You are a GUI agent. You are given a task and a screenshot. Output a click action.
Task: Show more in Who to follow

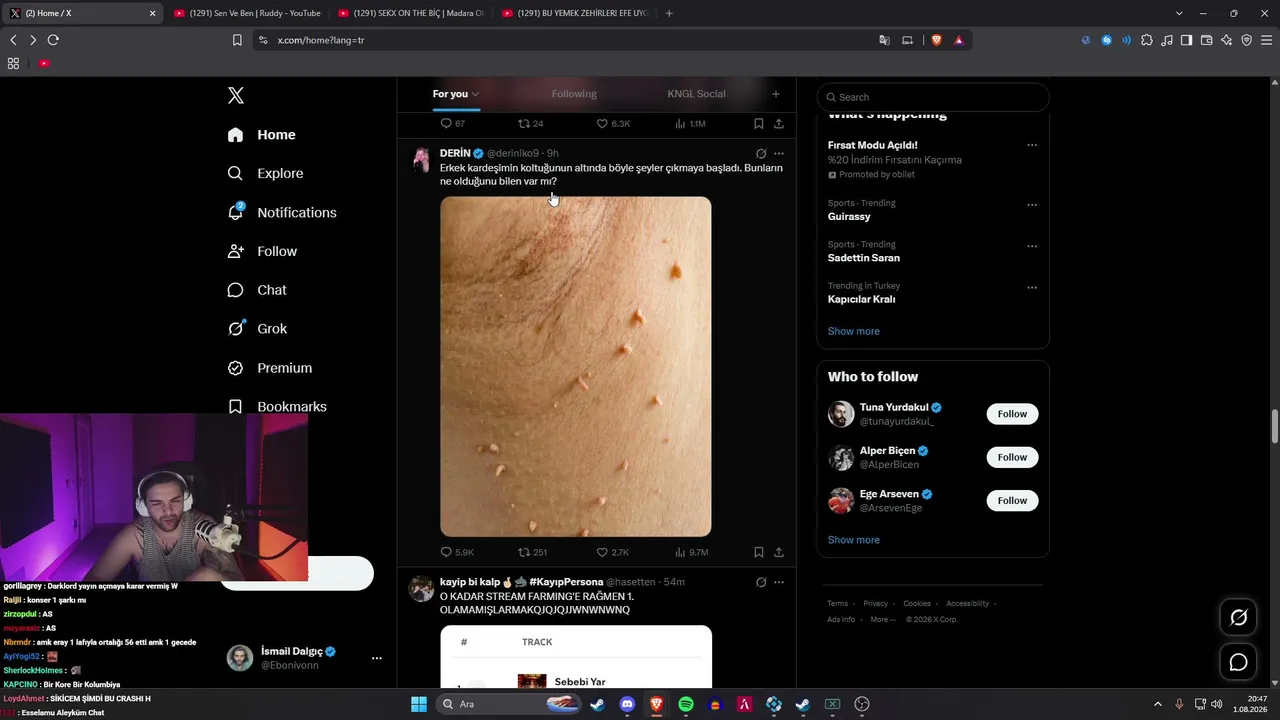(854, 540)
